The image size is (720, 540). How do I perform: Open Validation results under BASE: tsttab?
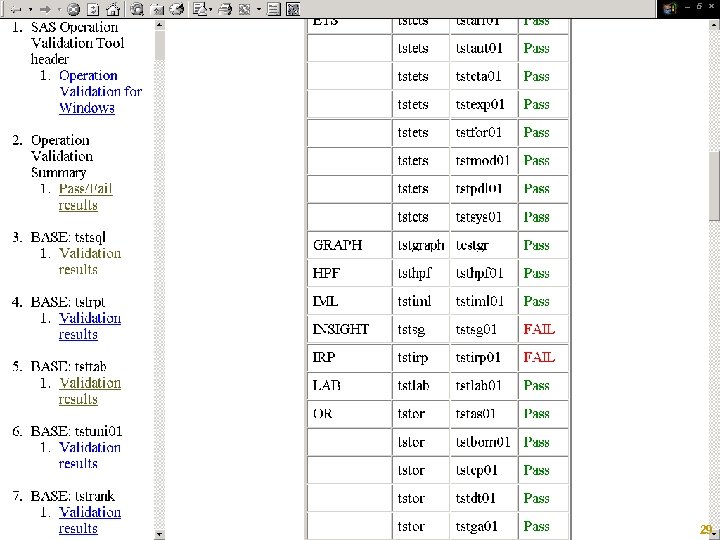(90, 391)
